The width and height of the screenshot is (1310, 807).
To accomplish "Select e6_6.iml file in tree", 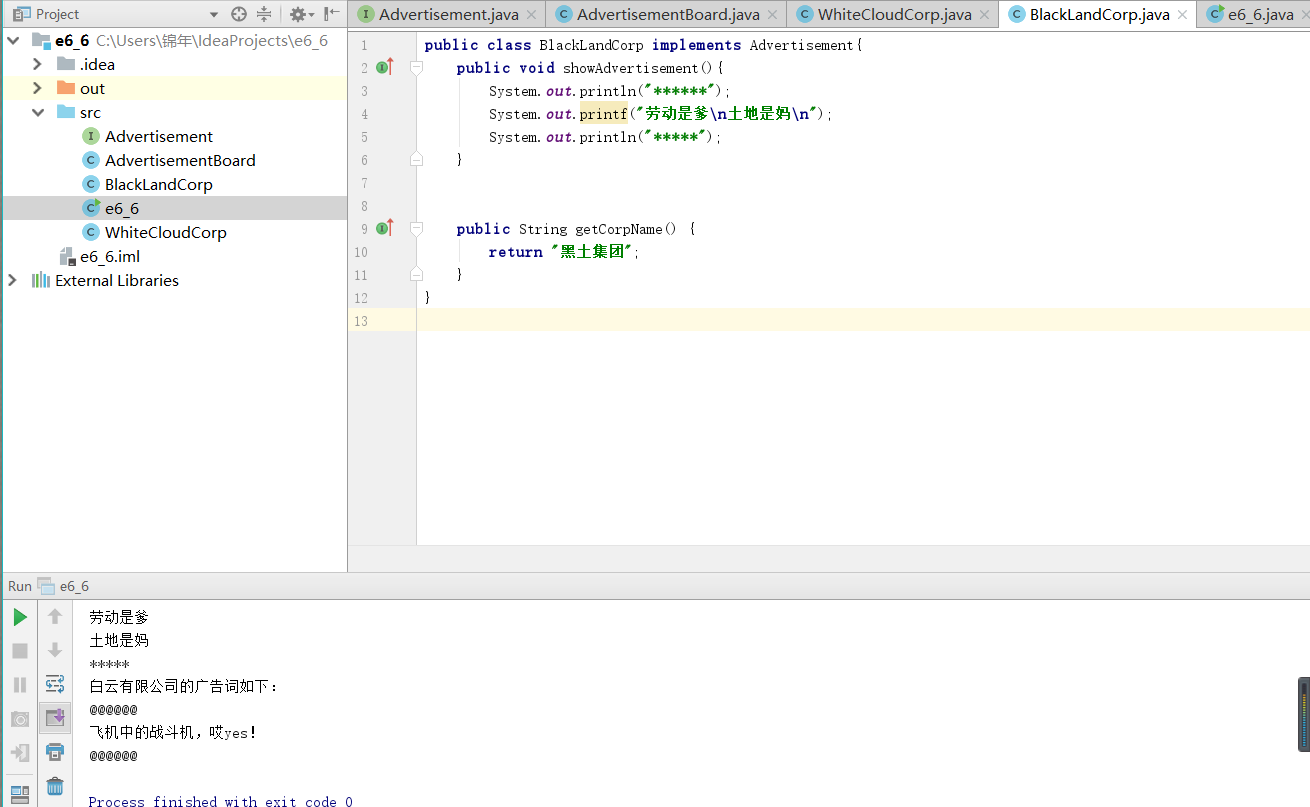I will click(110, 256).
